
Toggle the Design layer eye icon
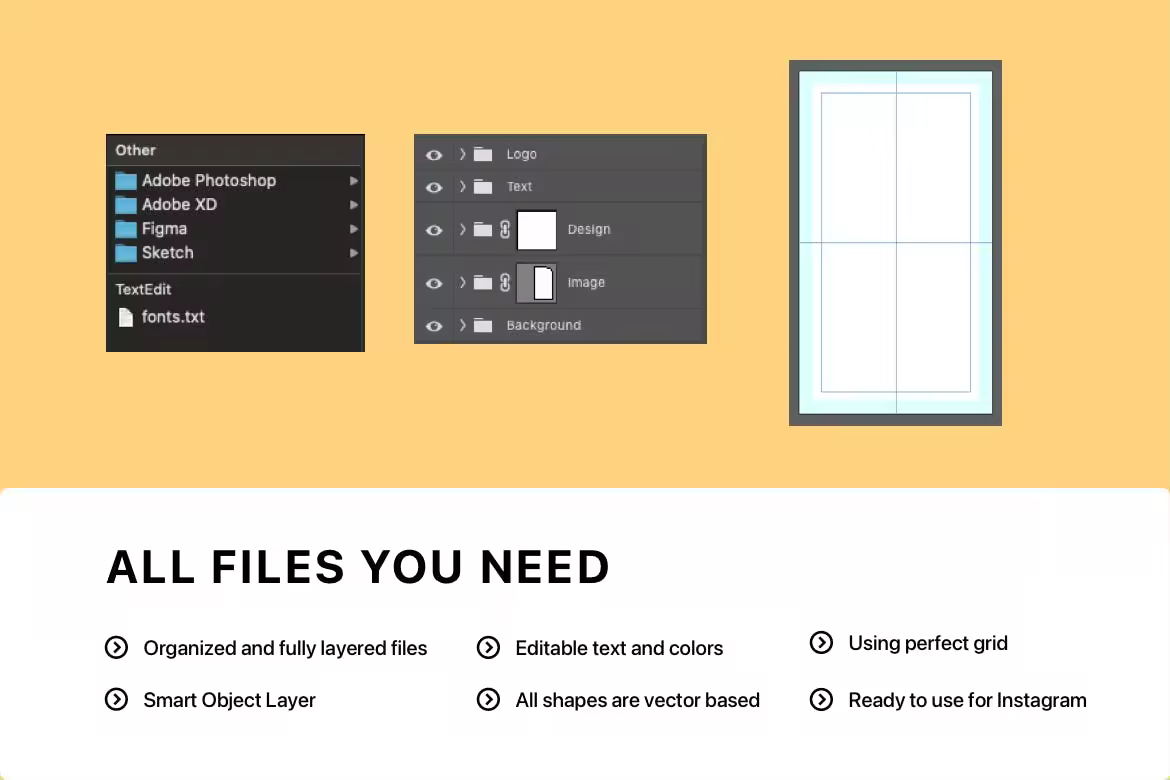(x=434, y=230)
